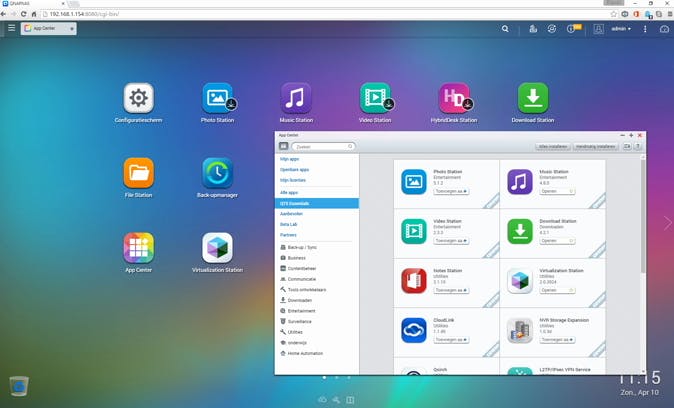Open Notes Station 'Toevoegen aan' dropdown
Viewport: 674px width, 408px height.
pyautogui.click(x=451, y=290)
